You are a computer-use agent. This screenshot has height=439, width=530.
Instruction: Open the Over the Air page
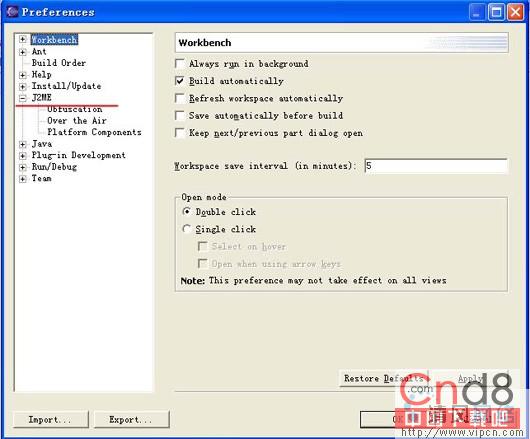pyautogui.click(x=77, y=121)
